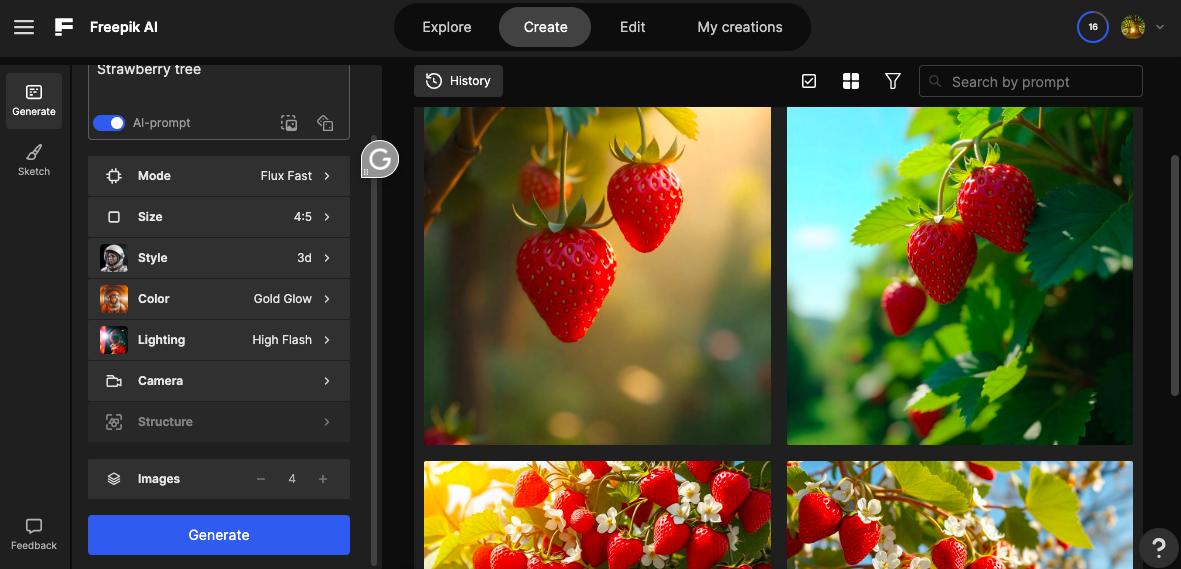
Task: Click the search magnifier icon
Action: (935, 81)
